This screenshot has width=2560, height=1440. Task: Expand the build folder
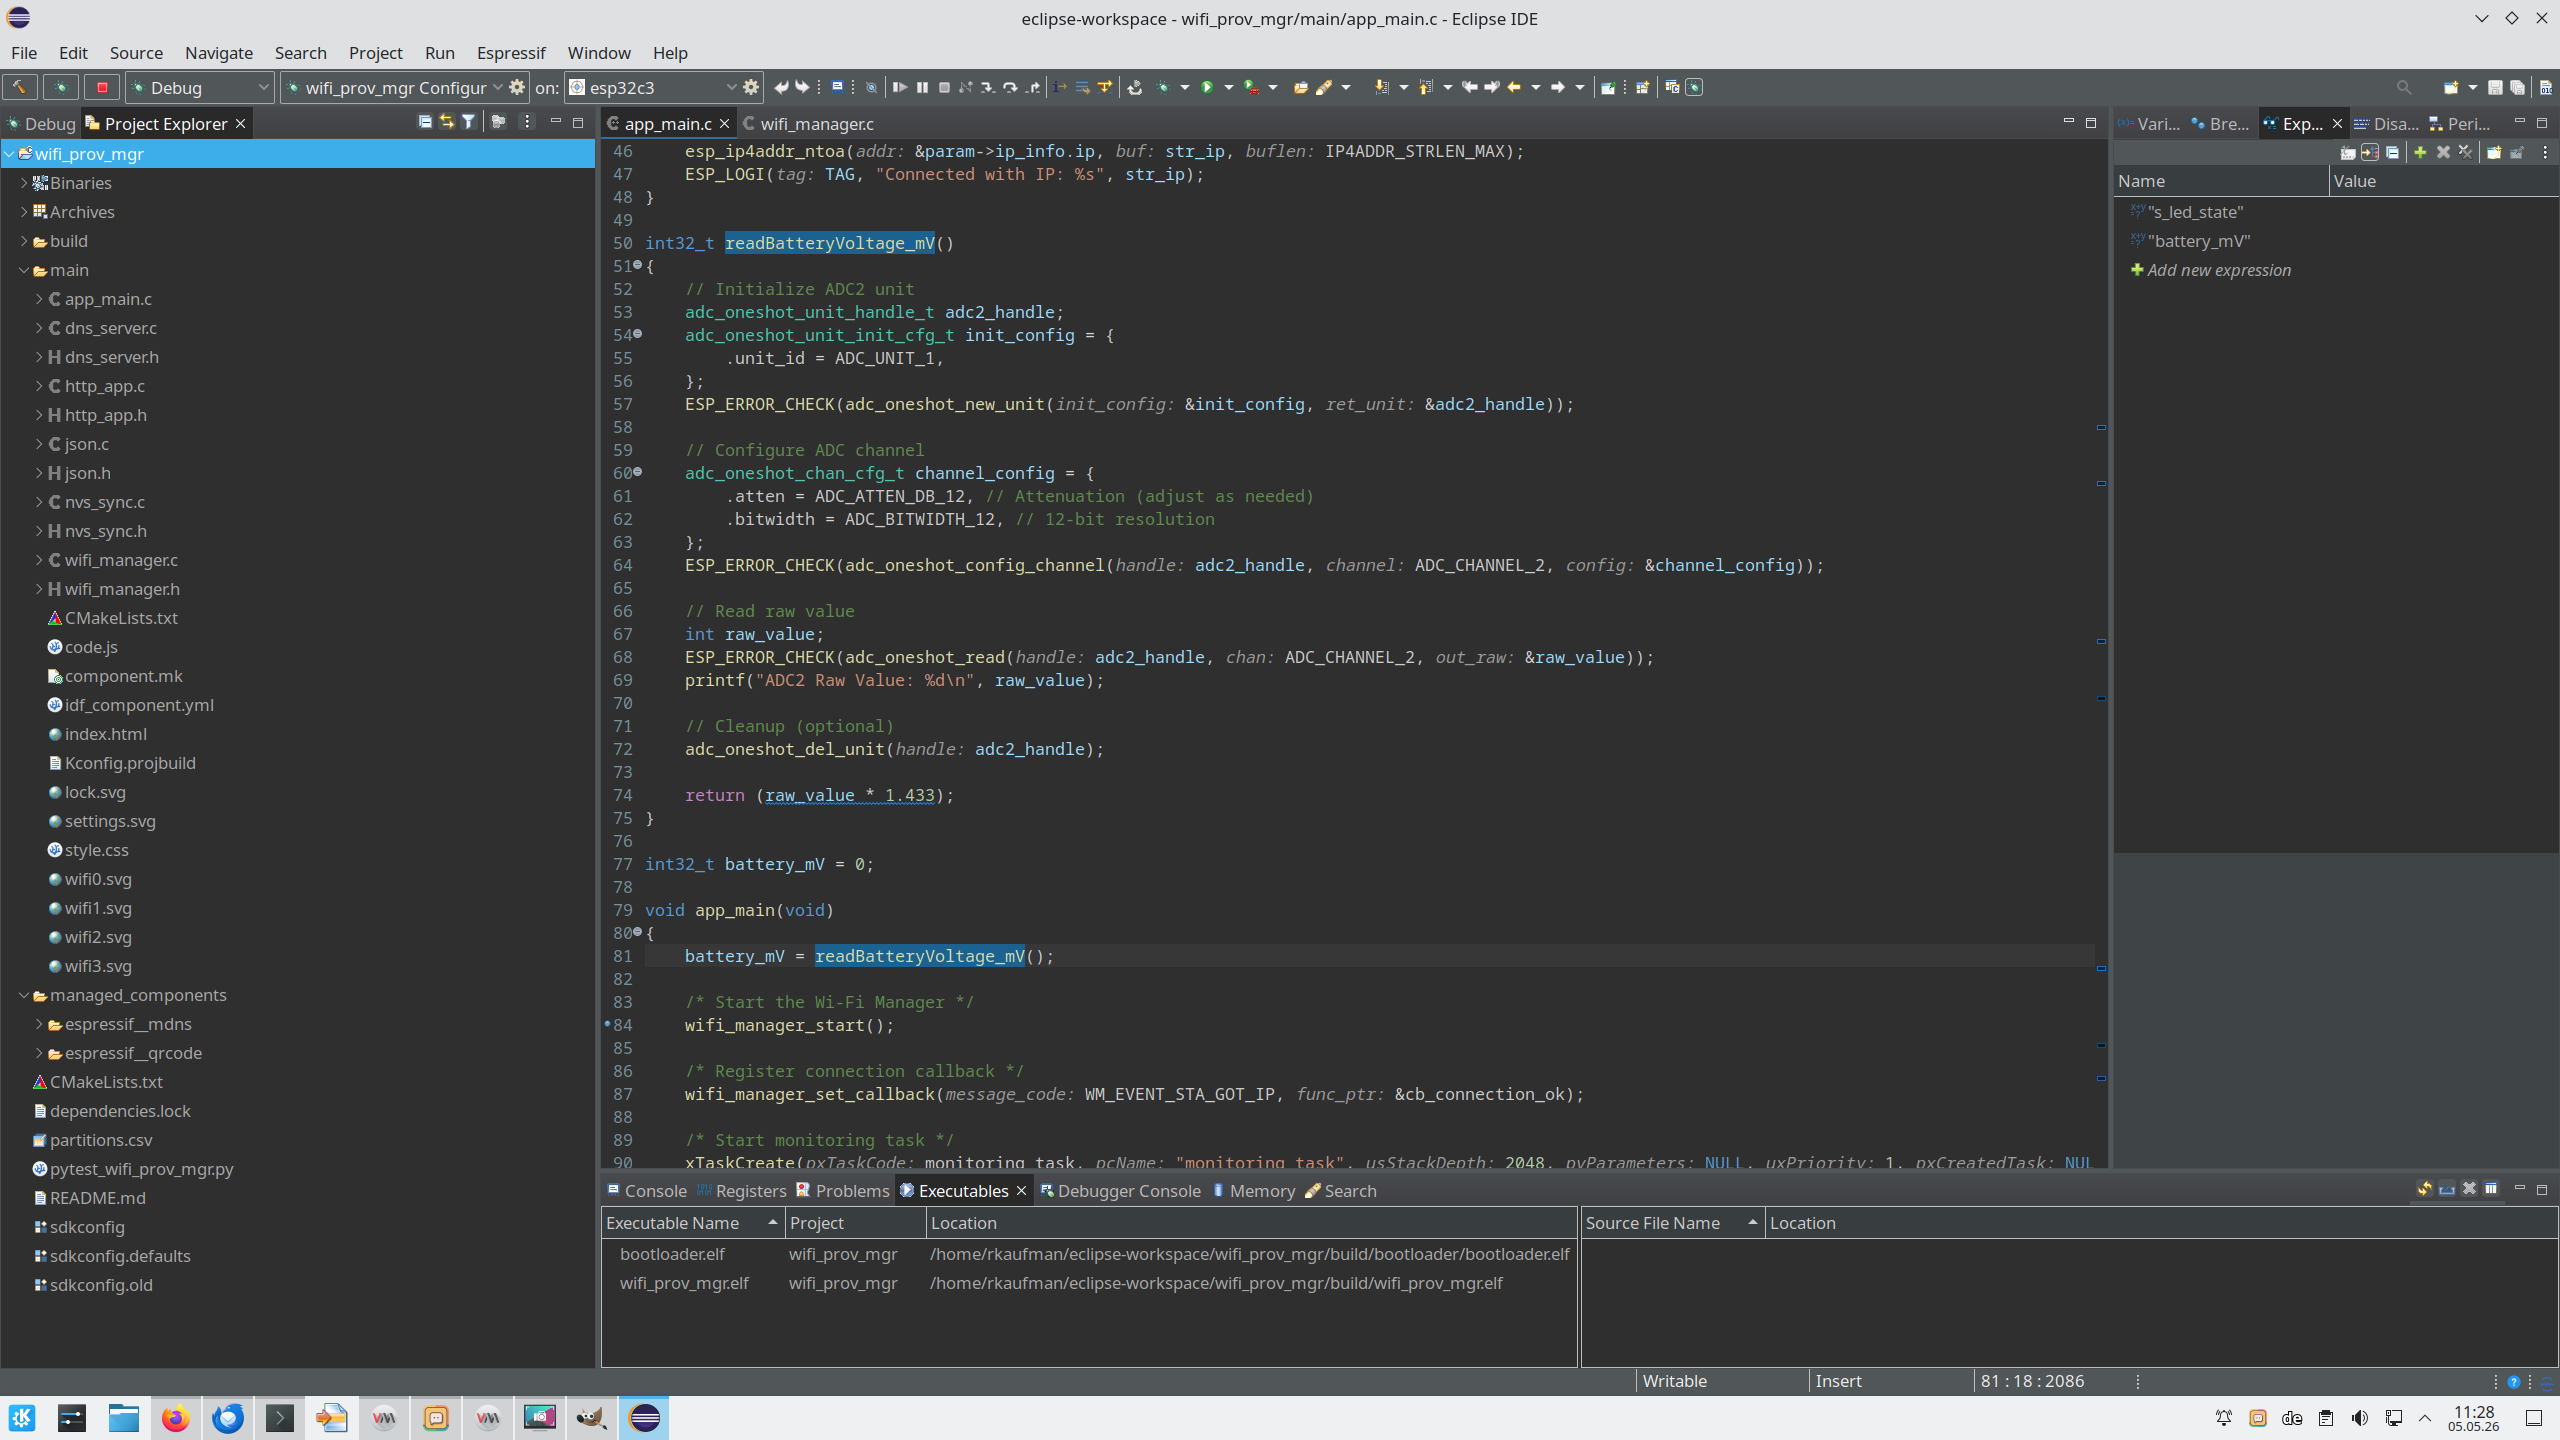click(24, 241)
